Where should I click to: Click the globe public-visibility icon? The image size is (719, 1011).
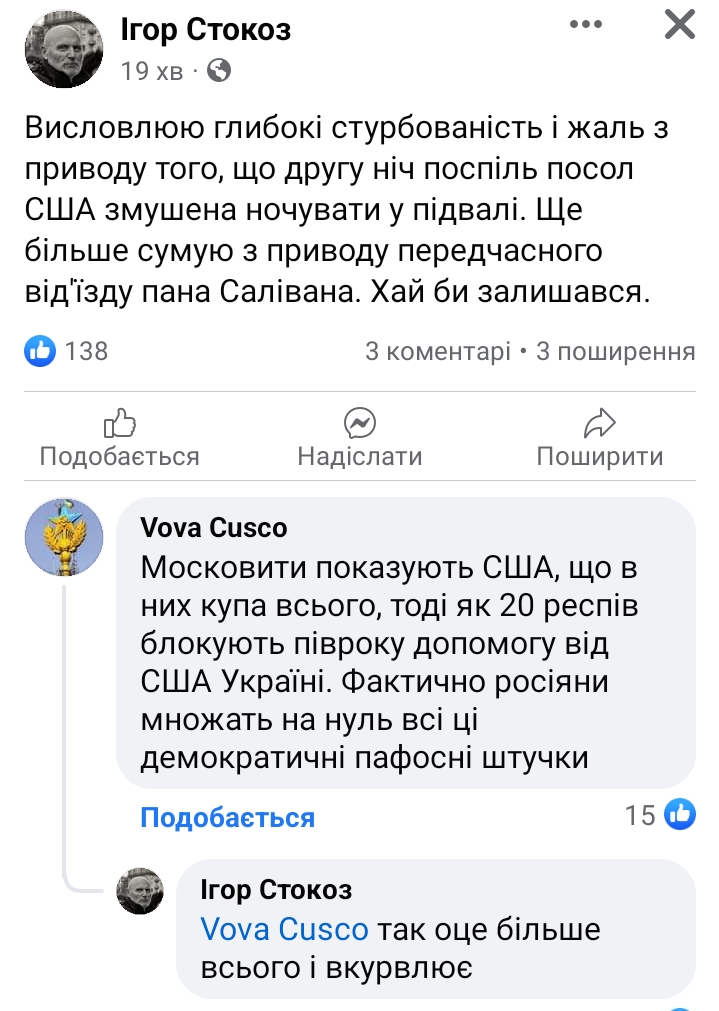coord(219,71)
